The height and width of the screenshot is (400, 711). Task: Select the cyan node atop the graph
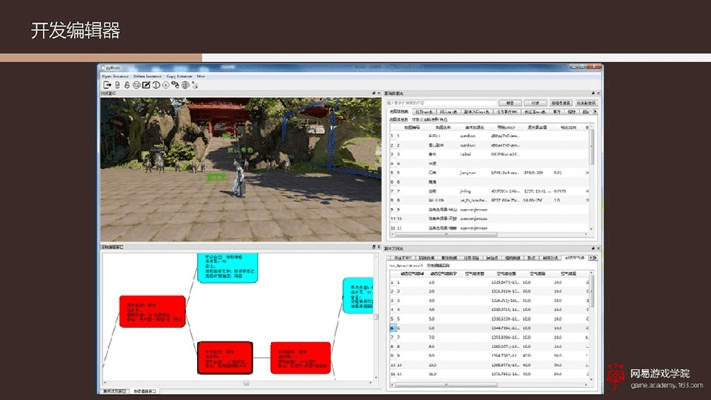point(228,268)
